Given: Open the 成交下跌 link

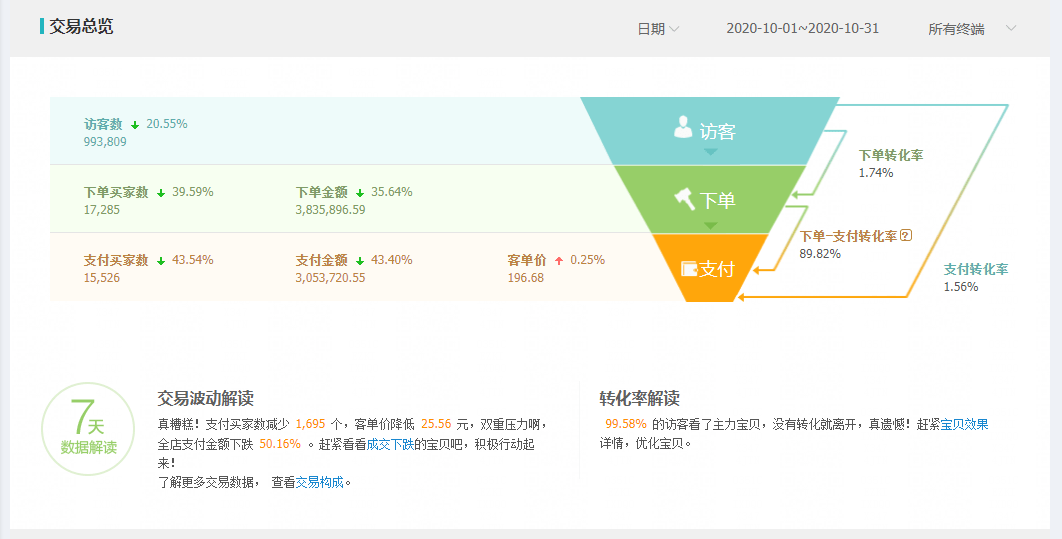Looking at the screenshot, I should point(390,444).
